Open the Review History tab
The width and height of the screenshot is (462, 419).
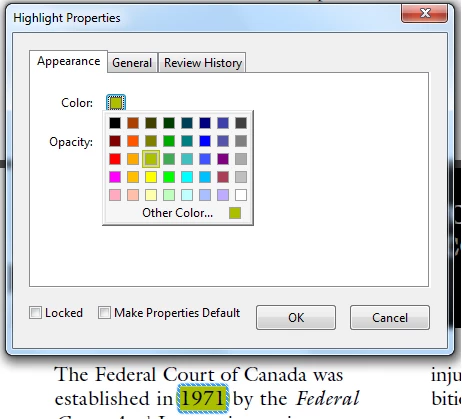click(203, 63)
